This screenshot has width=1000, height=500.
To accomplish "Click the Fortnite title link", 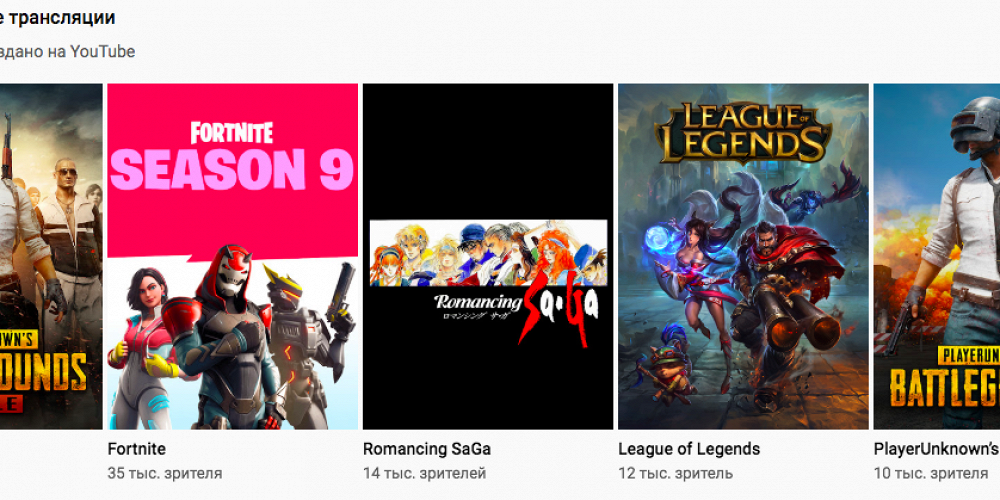I will pyautogui.click(x=136, y=449).
